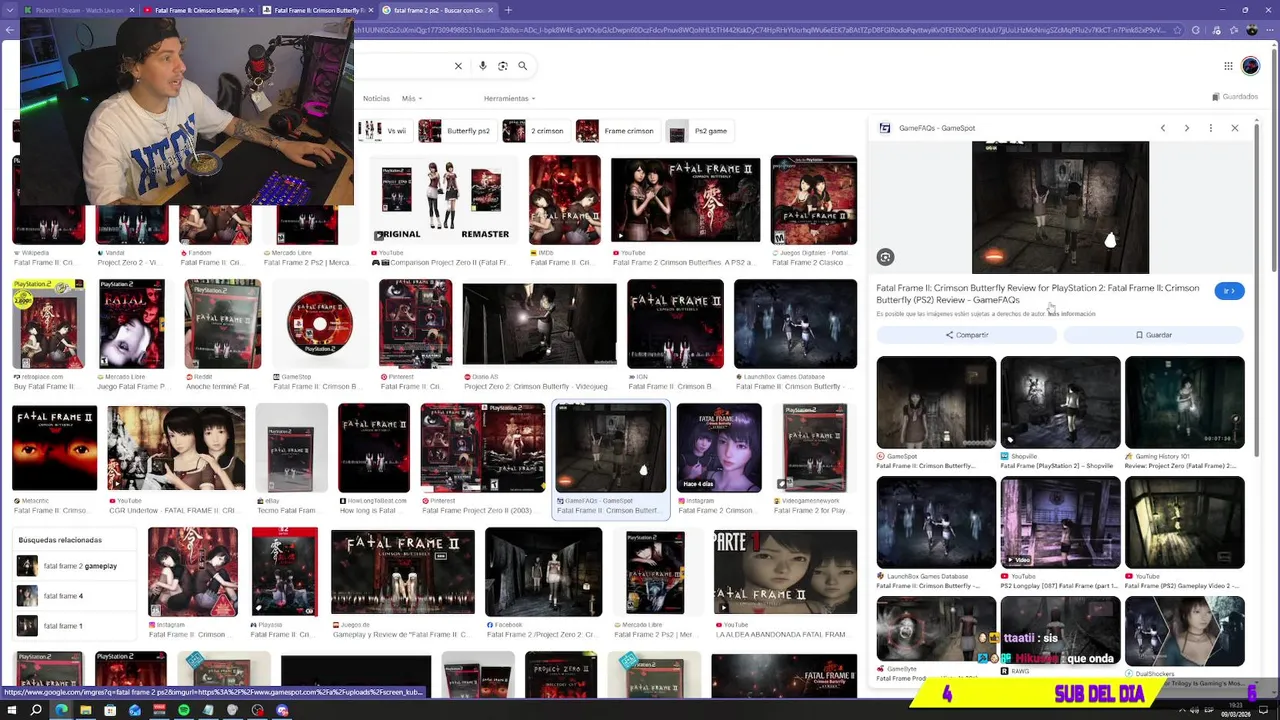Expand the Herramientas tools dropdown
Viewport: 1280px width, 720px height.
pos(509,99)
